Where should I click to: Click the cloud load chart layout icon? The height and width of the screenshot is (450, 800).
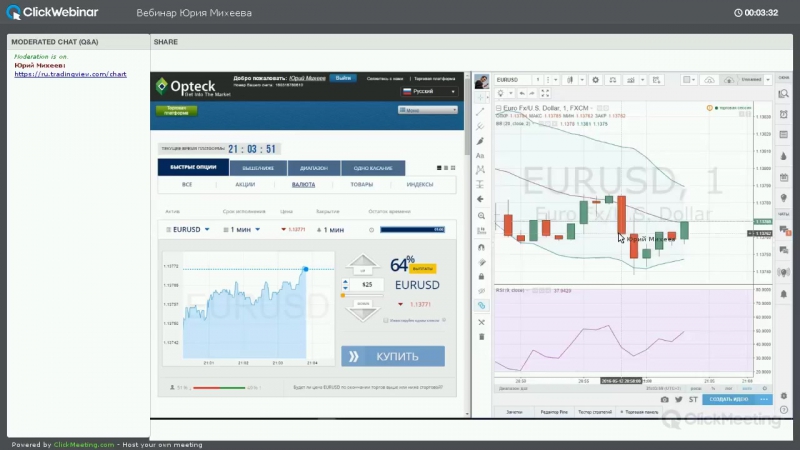710,80
